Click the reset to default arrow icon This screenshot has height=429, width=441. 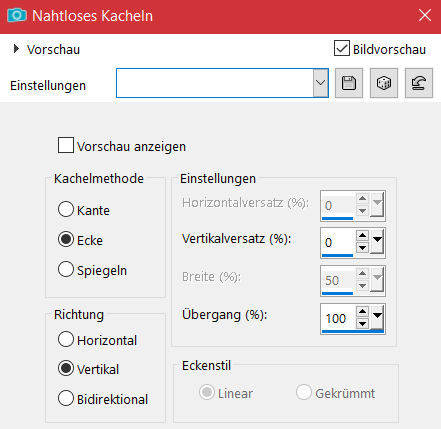pyautogui.click(x=419, y=83)
